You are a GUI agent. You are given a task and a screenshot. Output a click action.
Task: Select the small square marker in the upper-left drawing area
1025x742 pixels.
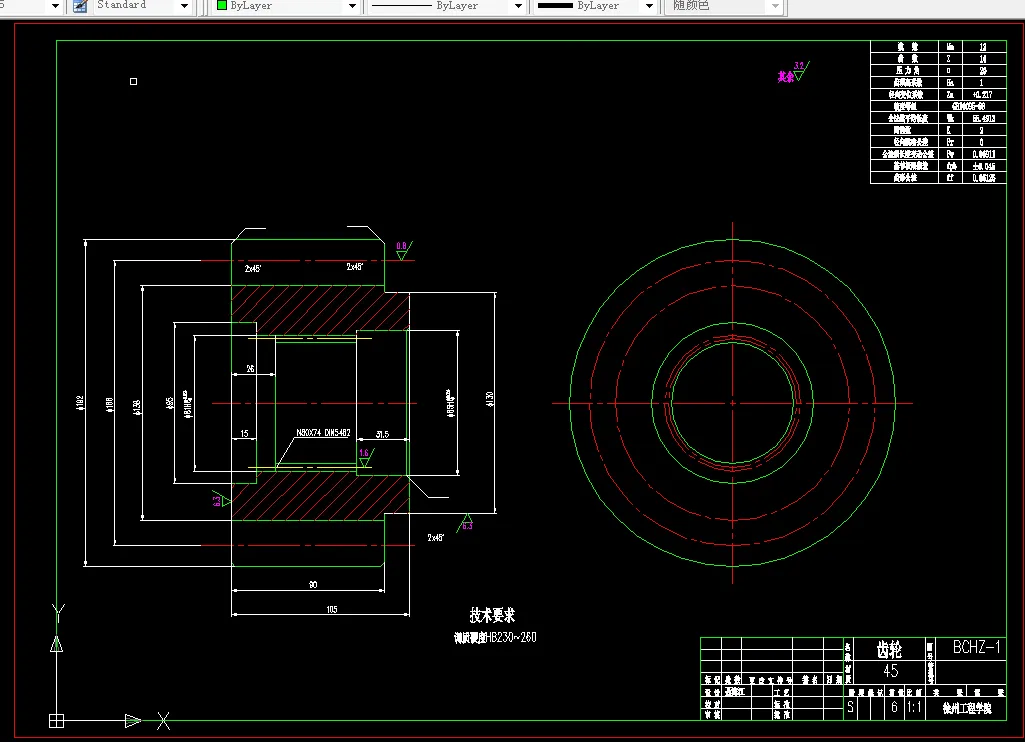click(133, 82)
